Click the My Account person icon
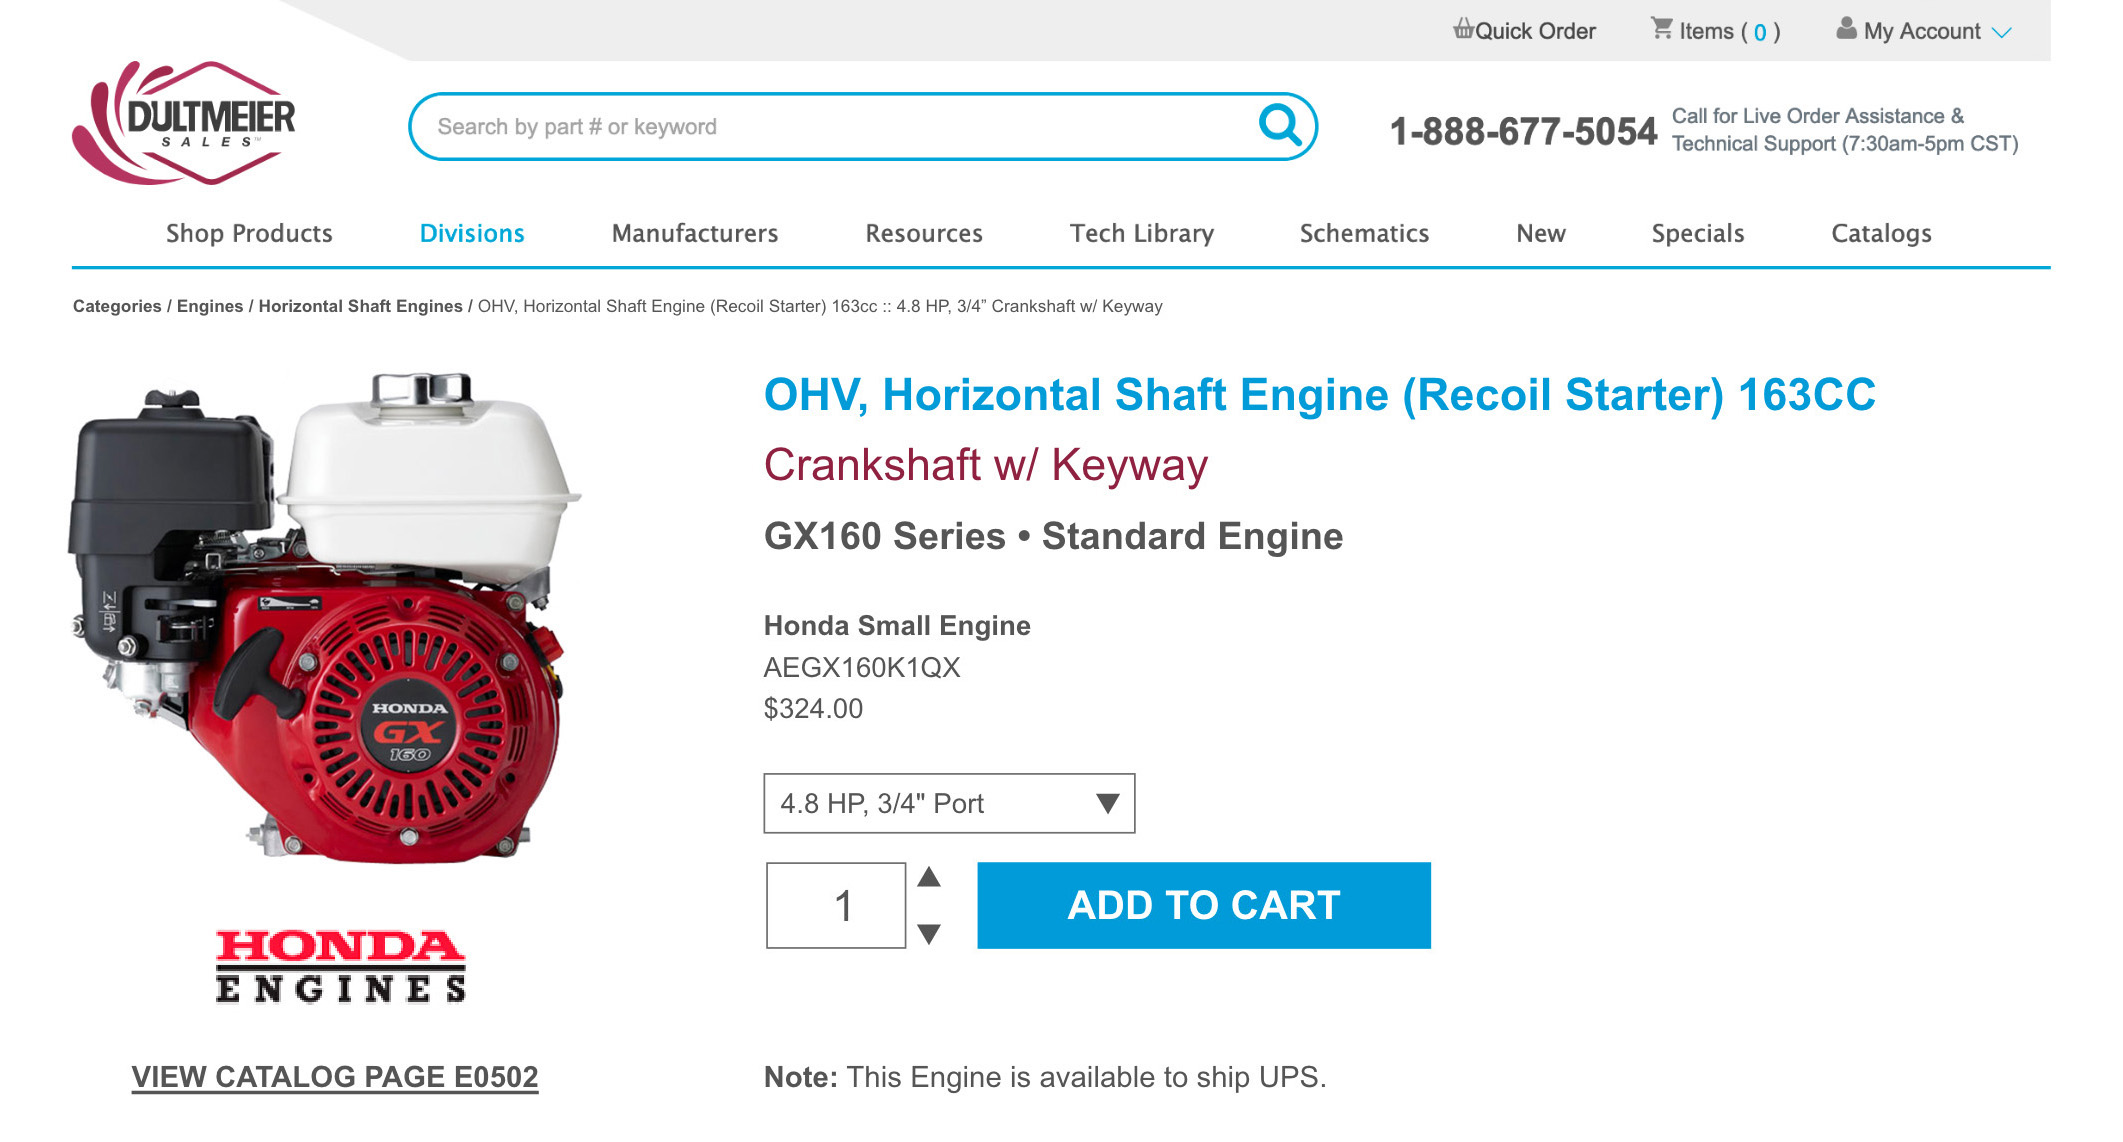Image resolution: width=2123 pixels, height=1142 pixels. click(1846, 29)
